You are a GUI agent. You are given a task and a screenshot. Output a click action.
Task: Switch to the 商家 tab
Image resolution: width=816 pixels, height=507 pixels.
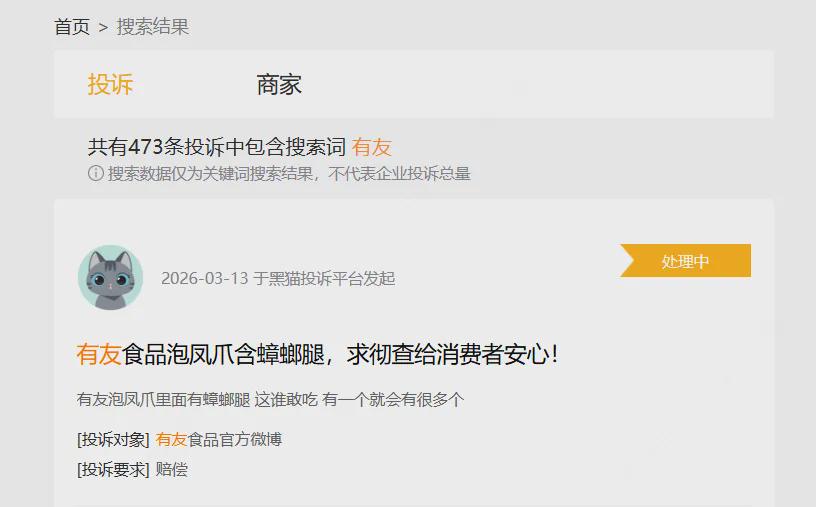coord(279,84)
